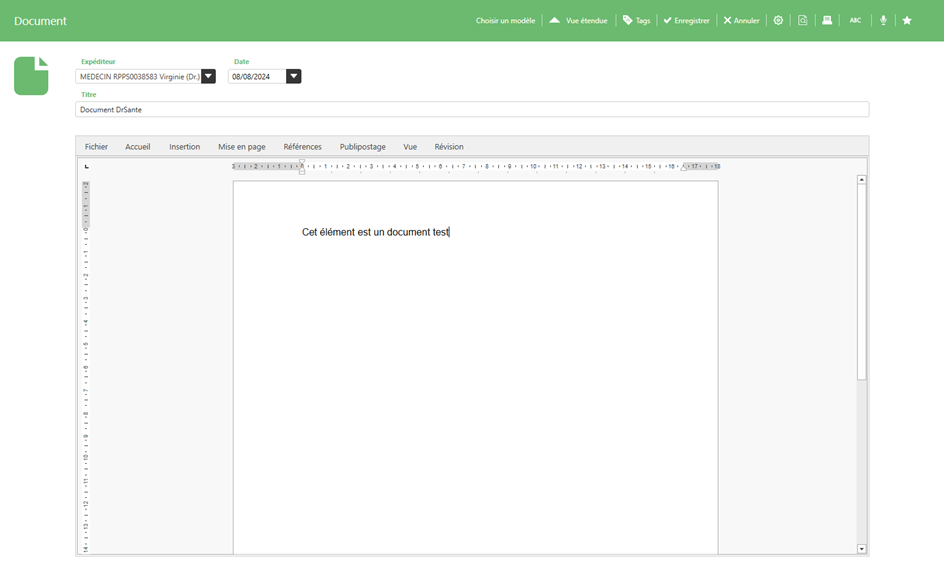This screenshot has height=576, width=944.
Task: Toggle Vue étendue expanded view
Action: point(579,20)
